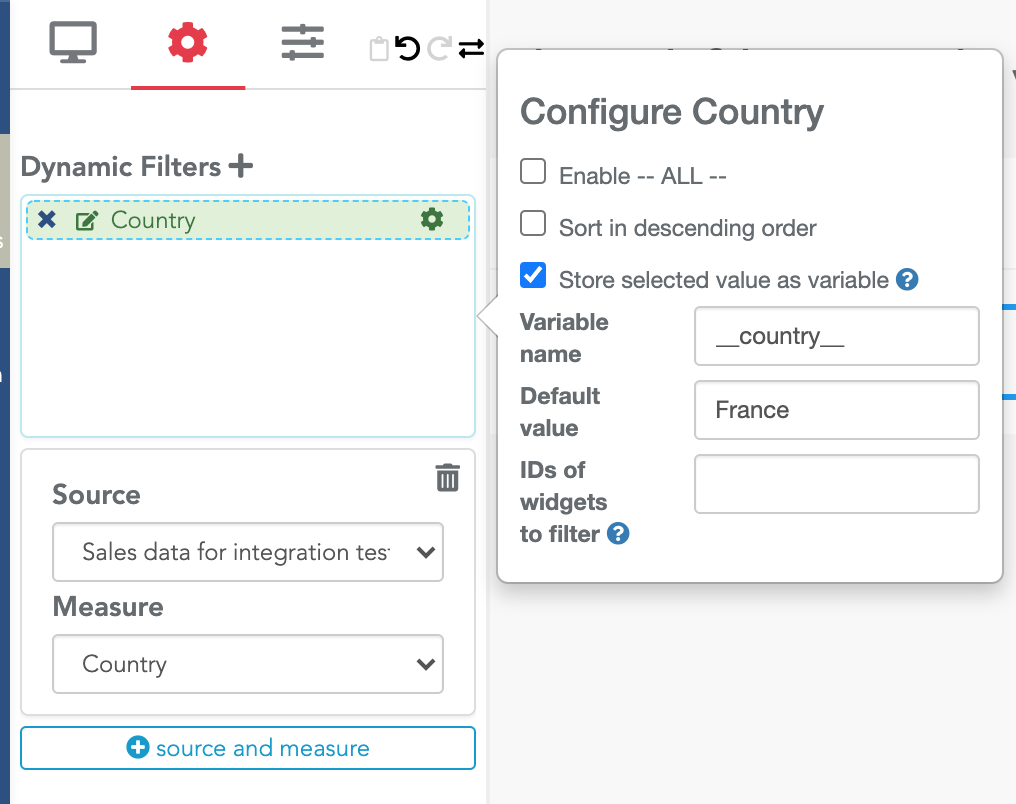Enable the -- ALL -- checkbox
Screen dimensions: 1016x804
[534, 172]
